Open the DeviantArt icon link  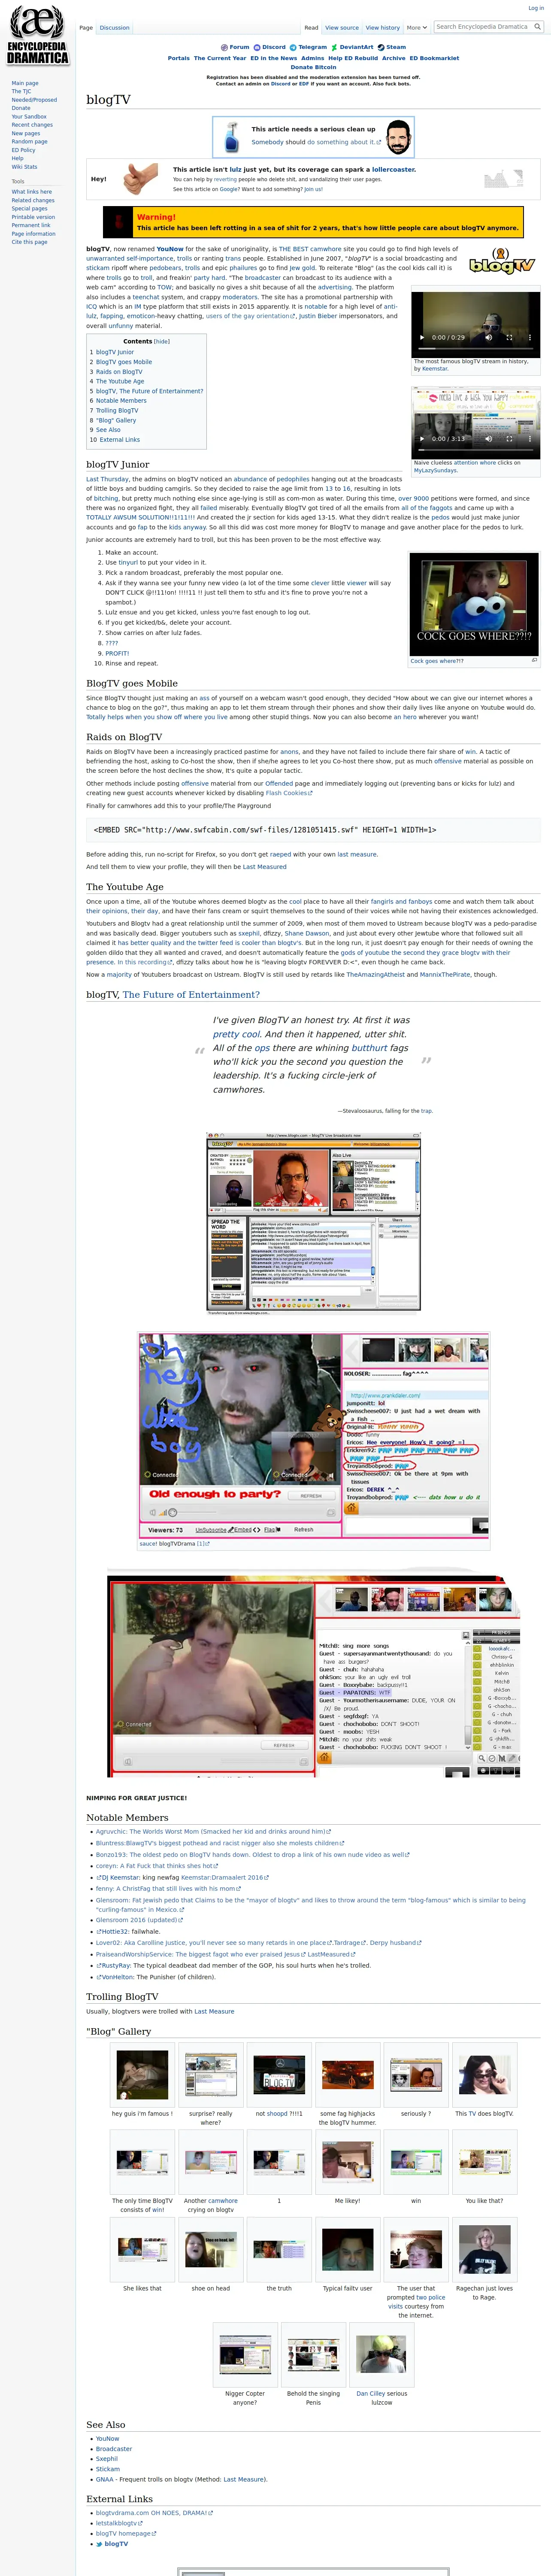coord(334,47)
